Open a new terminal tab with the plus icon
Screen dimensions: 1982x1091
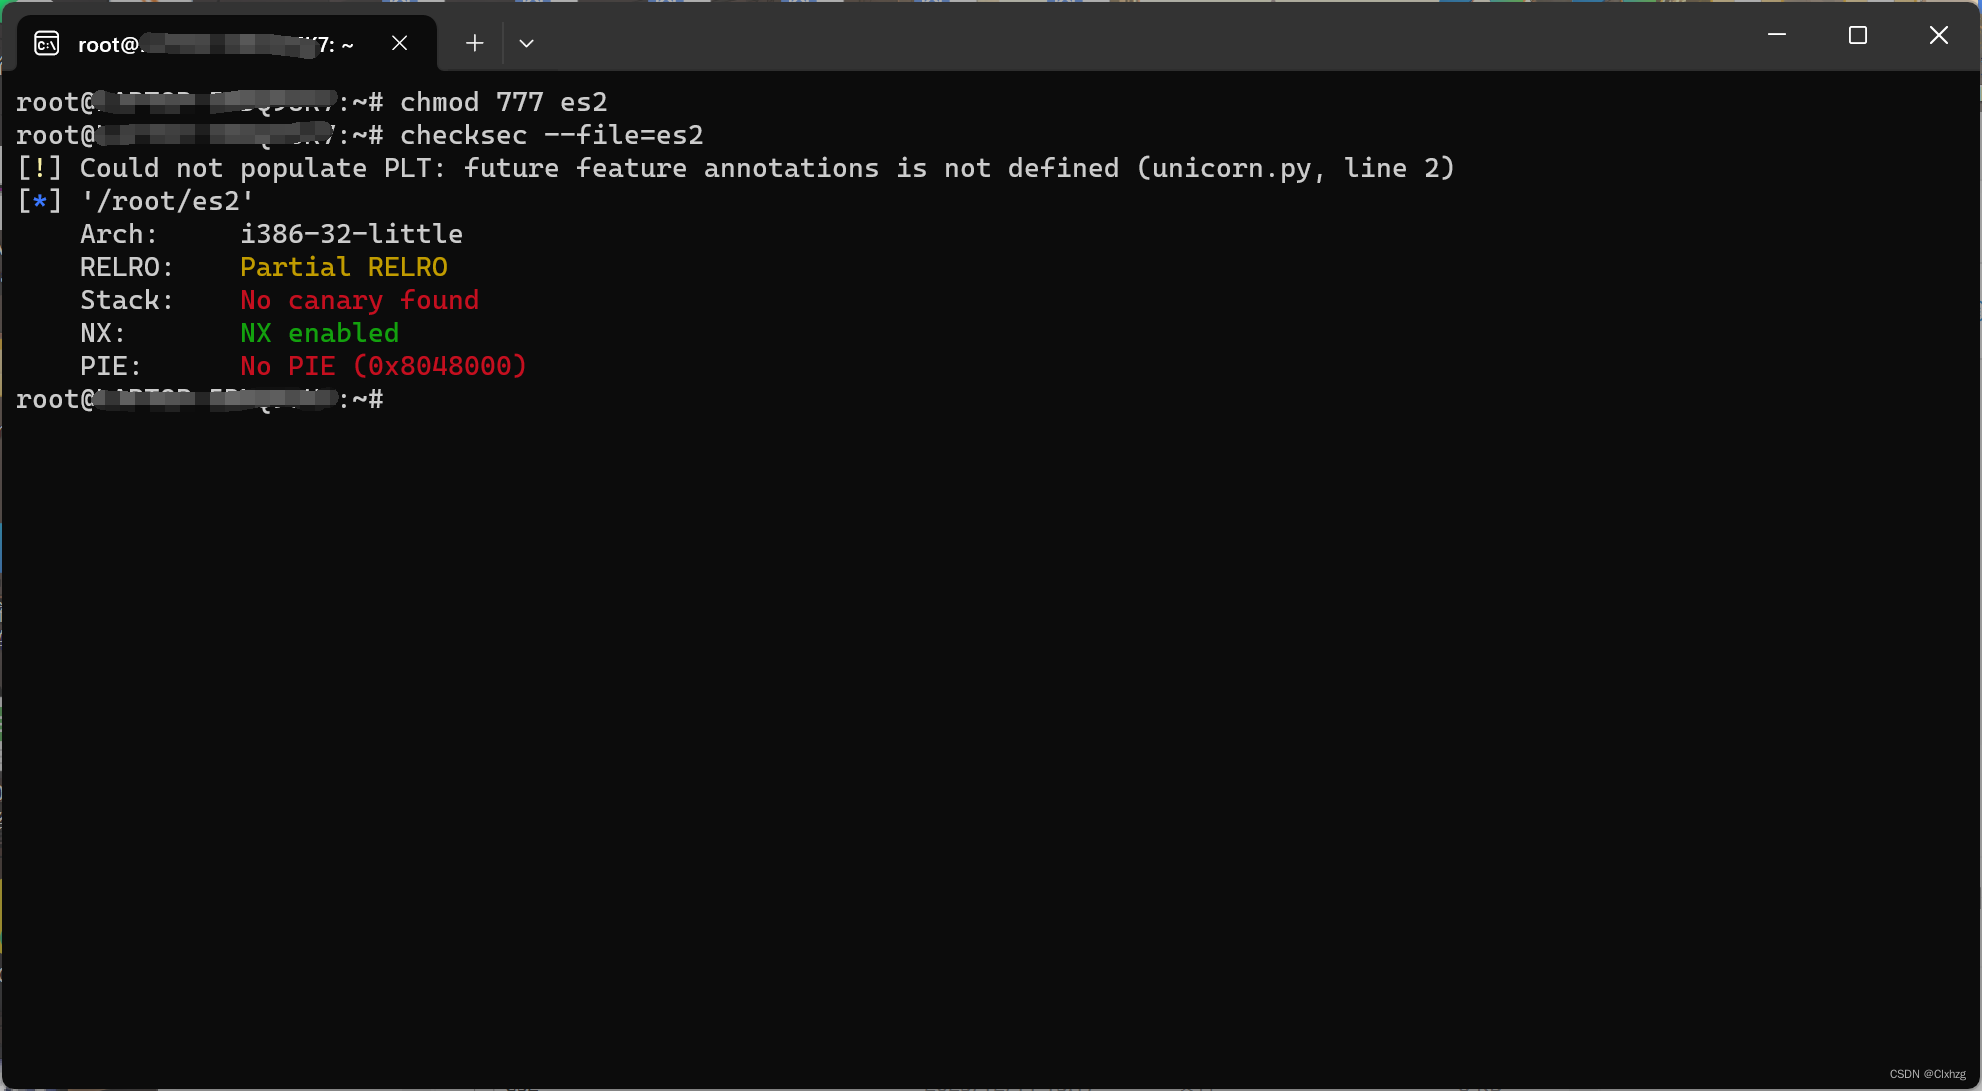473,43
